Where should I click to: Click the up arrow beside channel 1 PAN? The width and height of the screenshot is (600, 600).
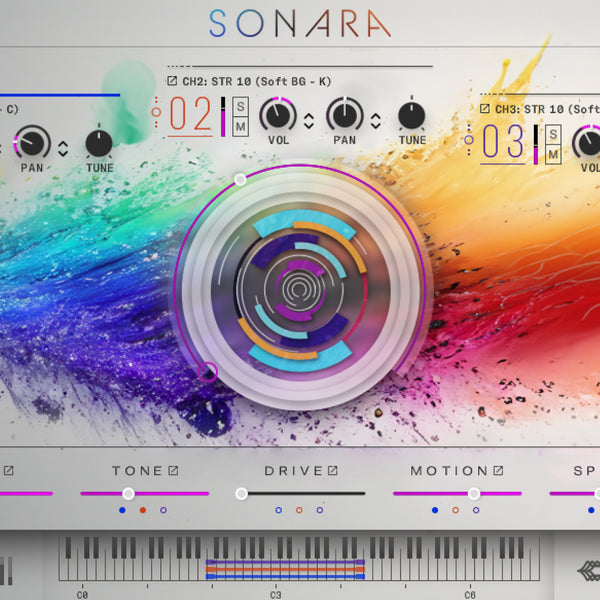63,144
